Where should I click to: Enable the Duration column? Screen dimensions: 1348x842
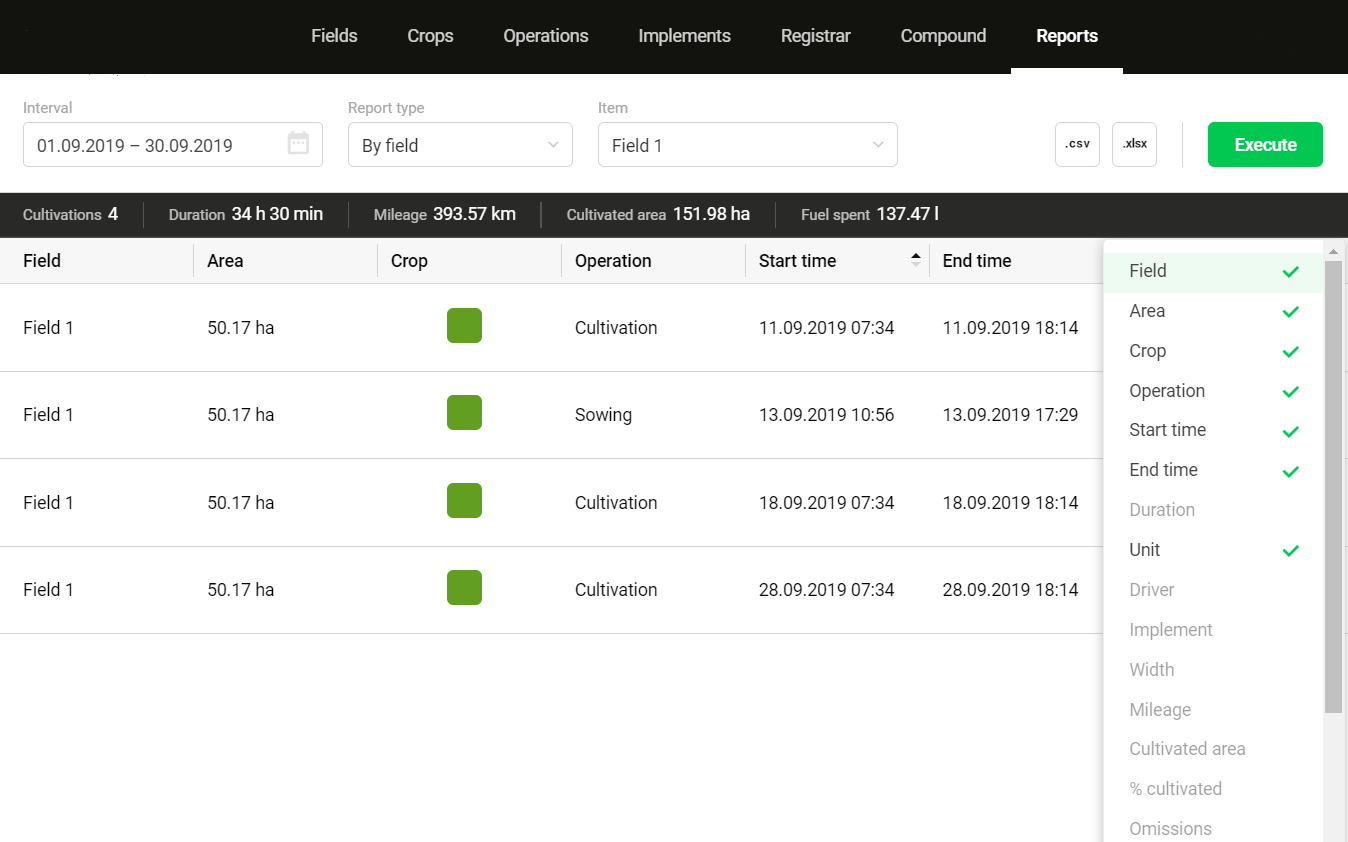click(1162, 510)
